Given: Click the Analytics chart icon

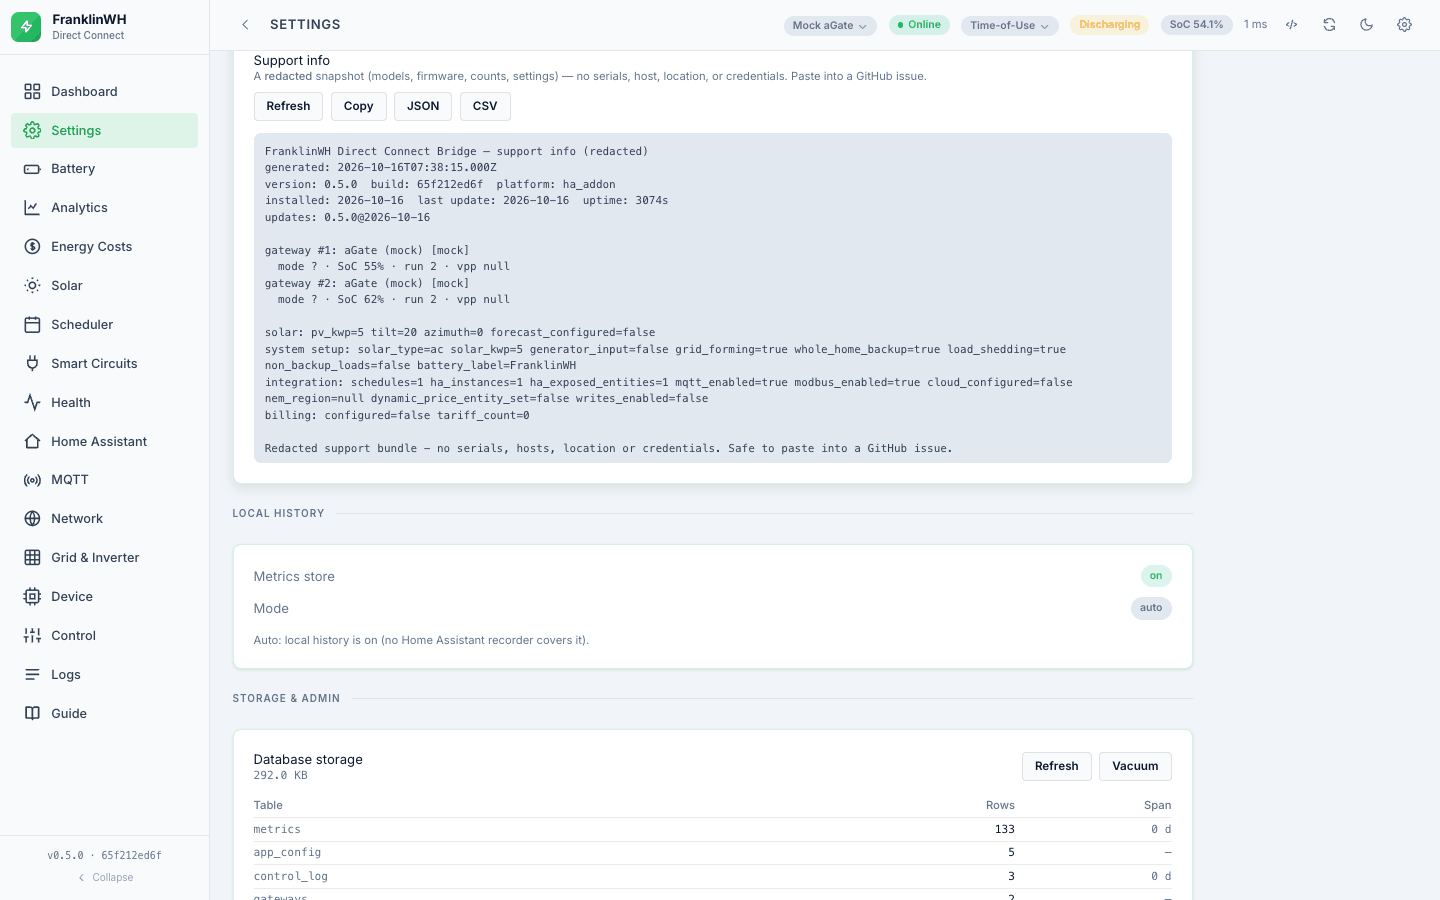Looking at the screenshot, I should [32, 208].
